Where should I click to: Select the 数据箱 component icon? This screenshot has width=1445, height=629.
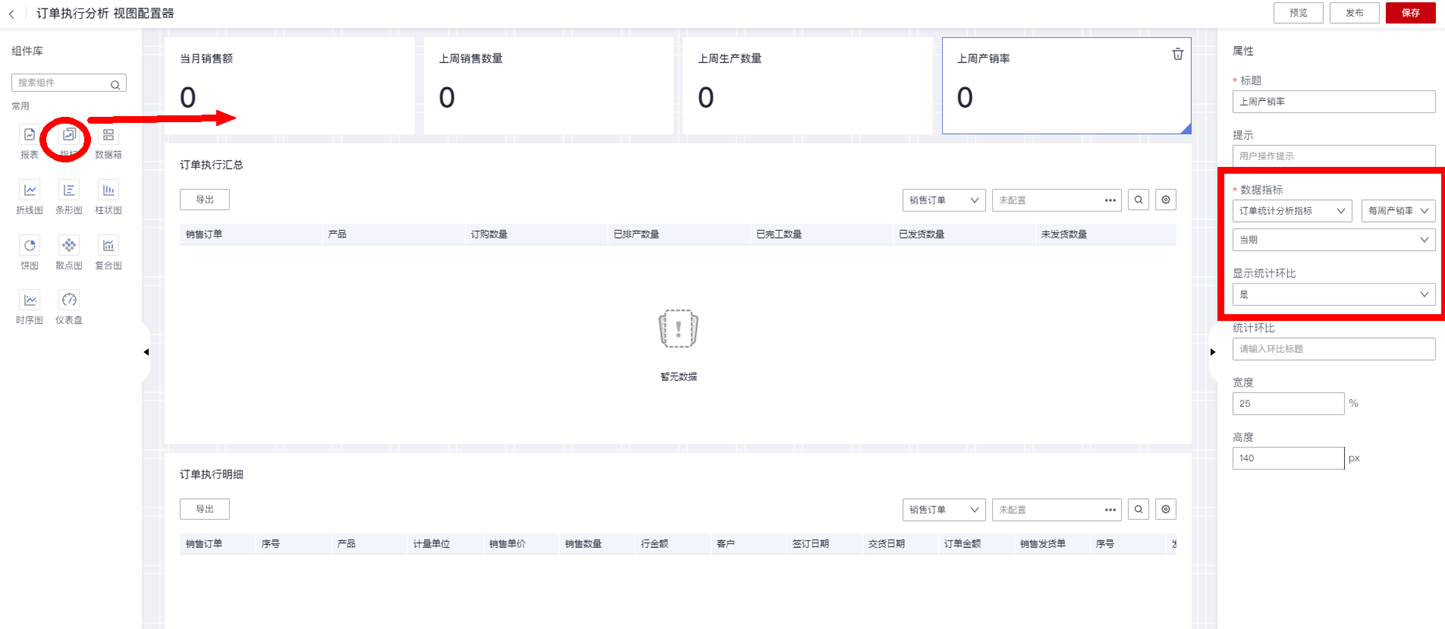(x=108, y=136)
